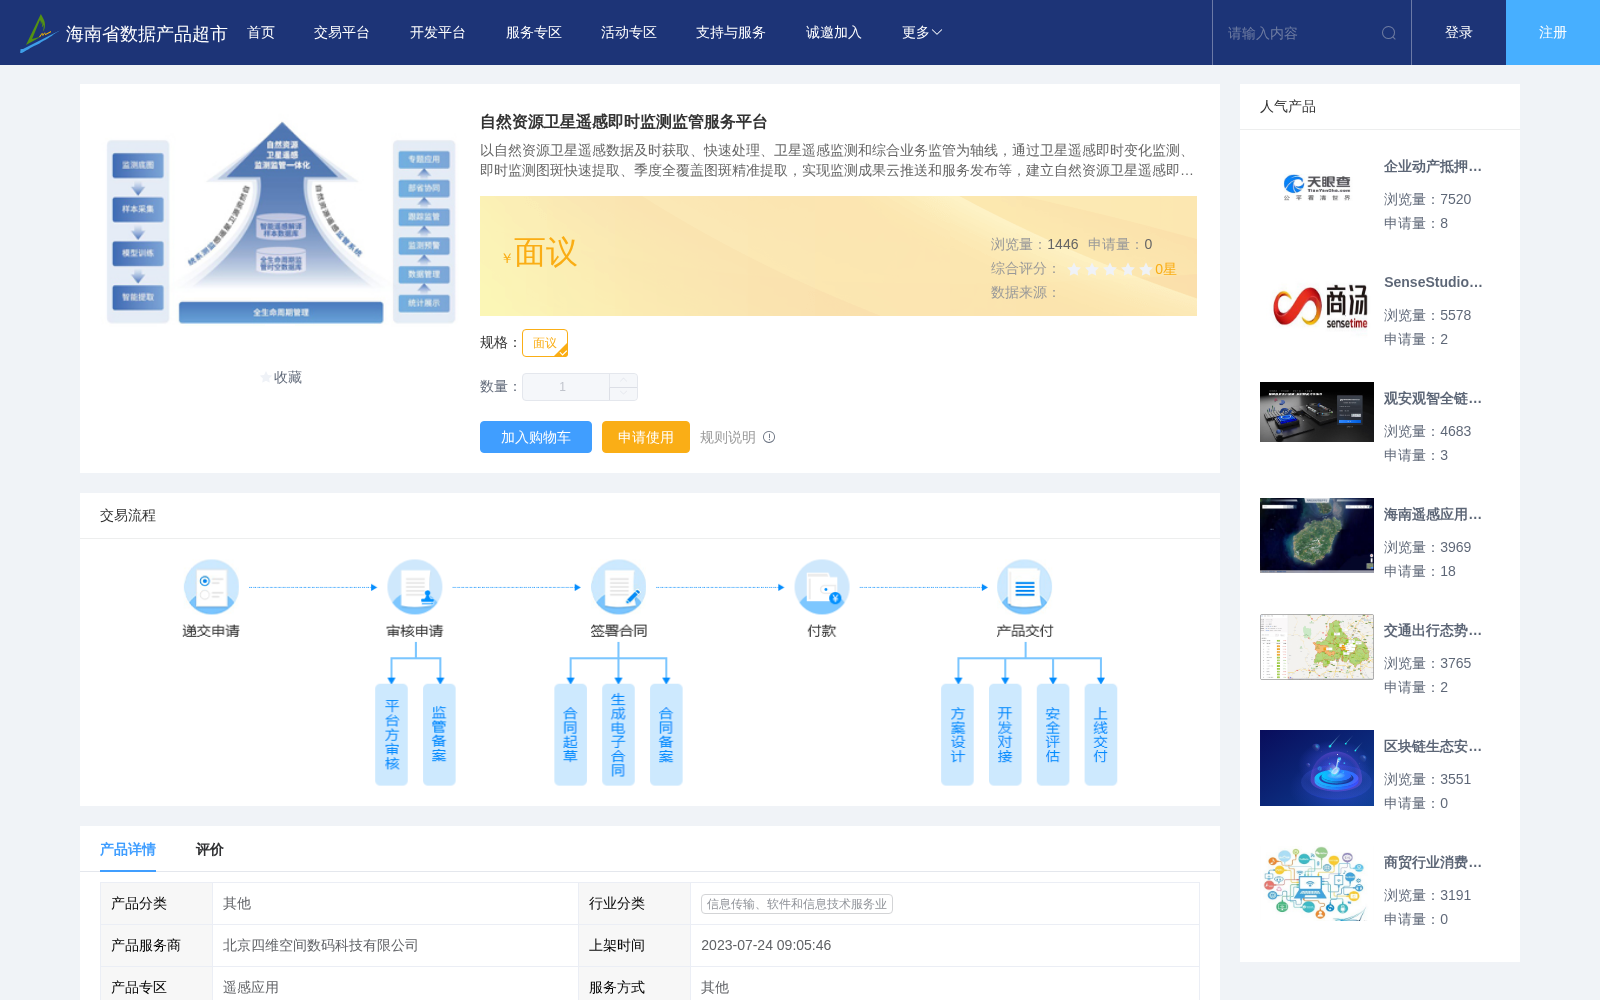This screenshot has height=1000, width=1600.
Task: Open 天眼查 product thumbnail
Action: coord(1317,187)
